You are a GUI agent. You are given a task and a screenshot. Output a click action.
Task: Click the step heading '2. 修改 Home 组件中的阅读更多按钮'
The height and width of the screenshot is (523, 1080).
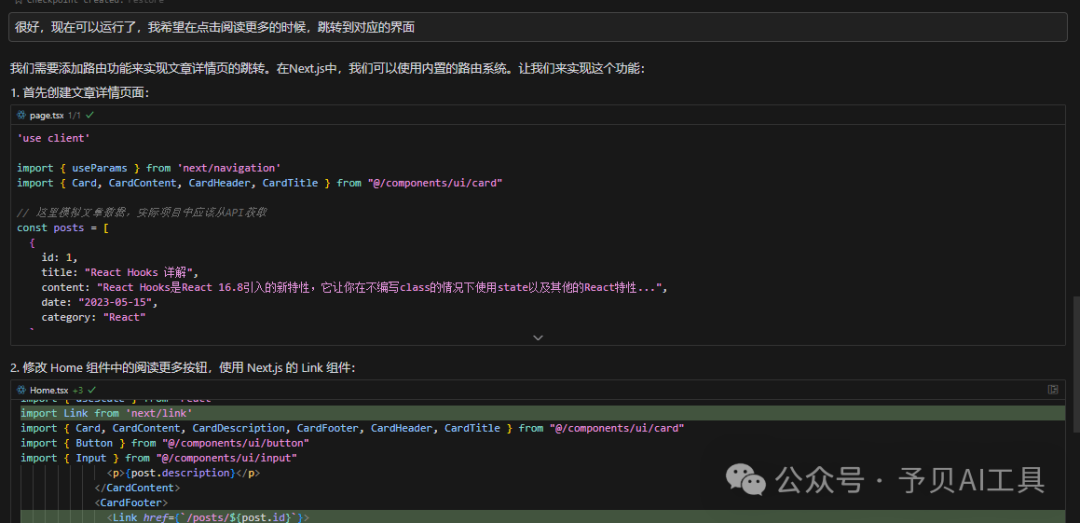click(x=183, y=368)
